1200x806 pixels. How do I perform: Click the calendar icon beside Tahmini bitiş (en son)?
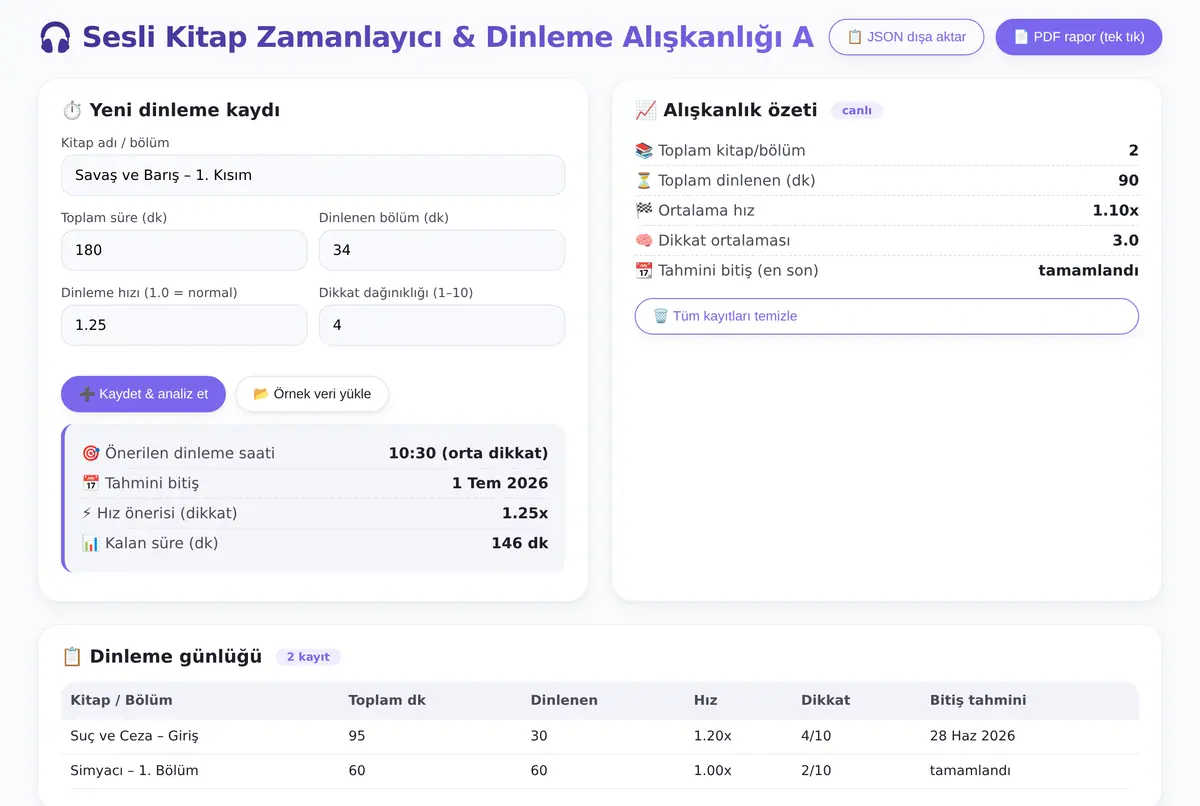(x=644, y=271)
